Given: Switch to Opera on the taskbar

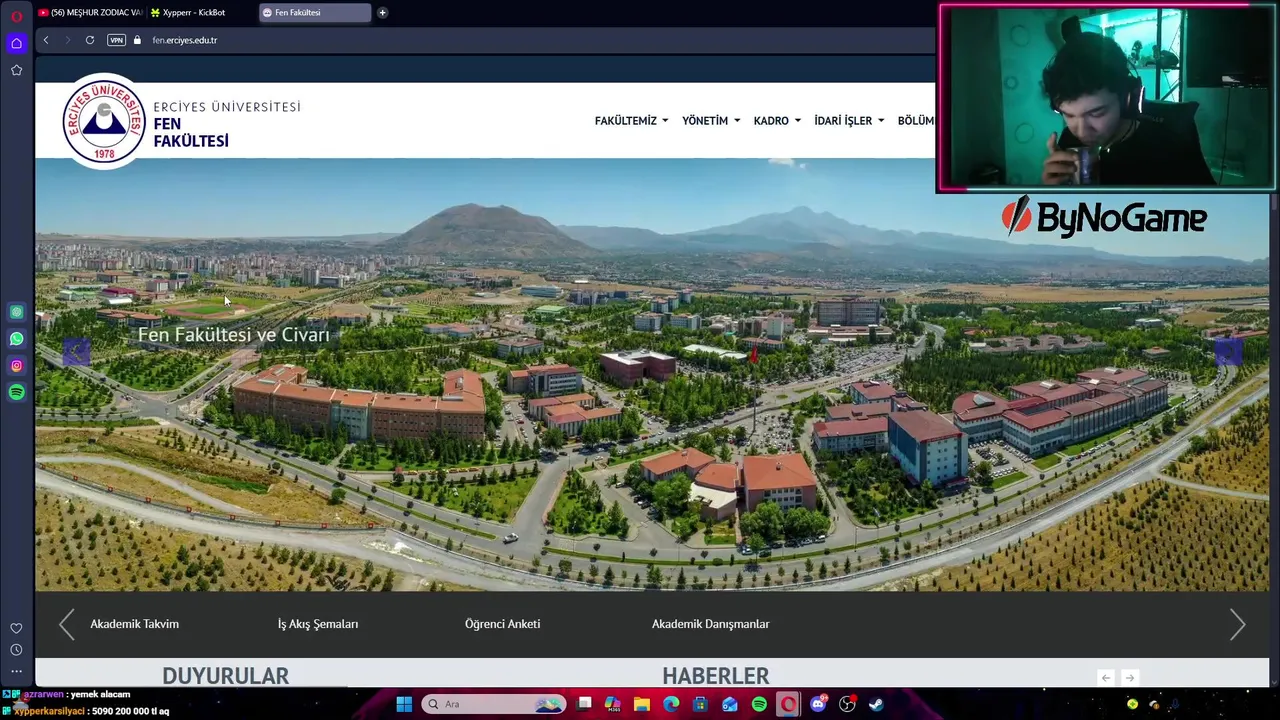Looking at the screenshot, I should 788,704.
